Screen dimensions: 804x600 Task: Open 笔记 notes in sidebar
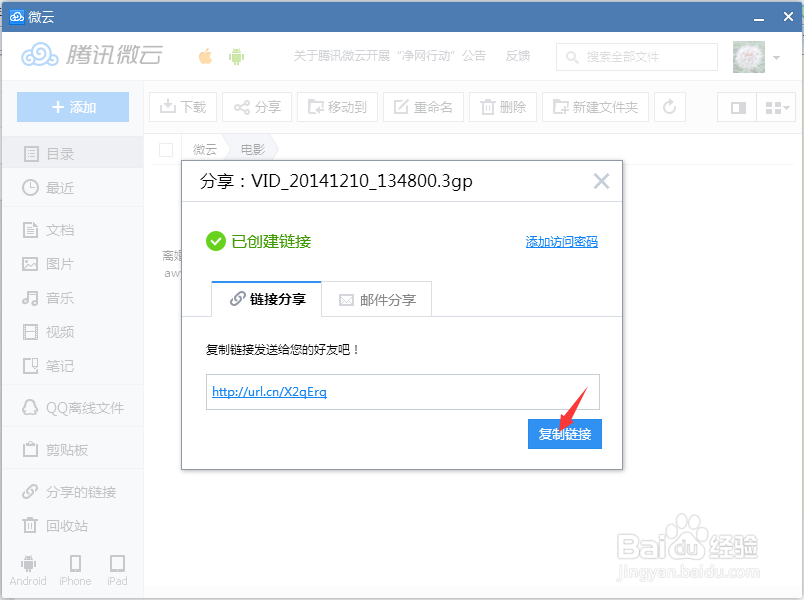pos(73,366)
